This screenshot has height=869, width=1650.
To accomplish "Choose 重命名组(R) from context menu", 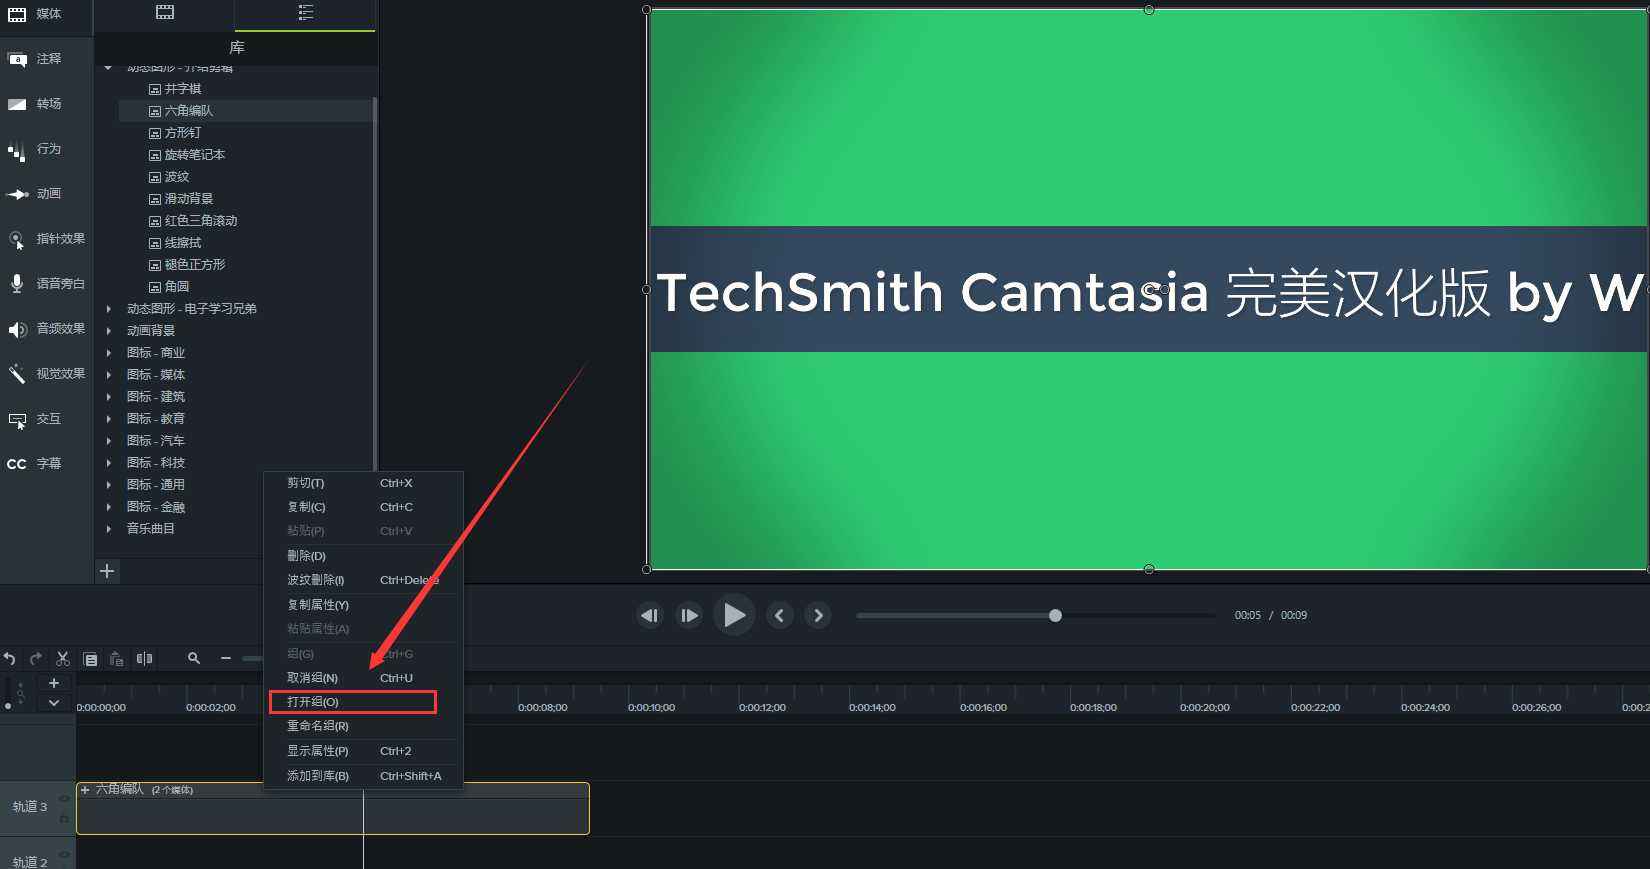I will pyautogui.click(x=363, y=726).
